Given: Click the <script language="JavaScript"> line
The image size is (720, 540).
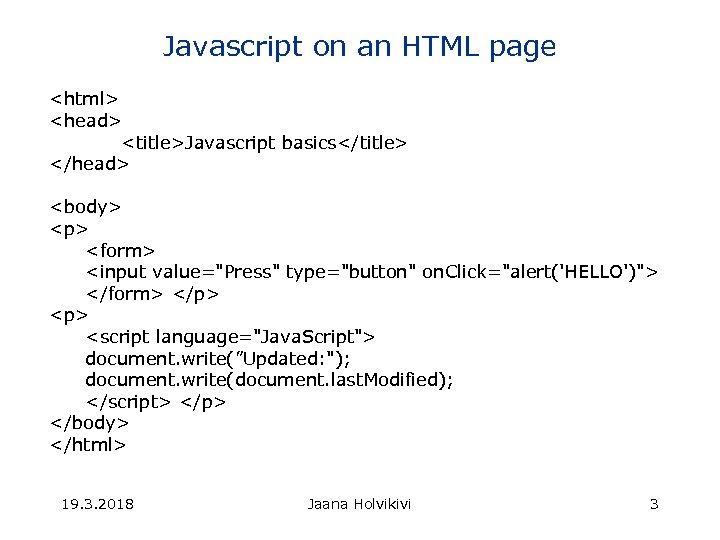Looking at the screenshot, I should tap(231, 338).
